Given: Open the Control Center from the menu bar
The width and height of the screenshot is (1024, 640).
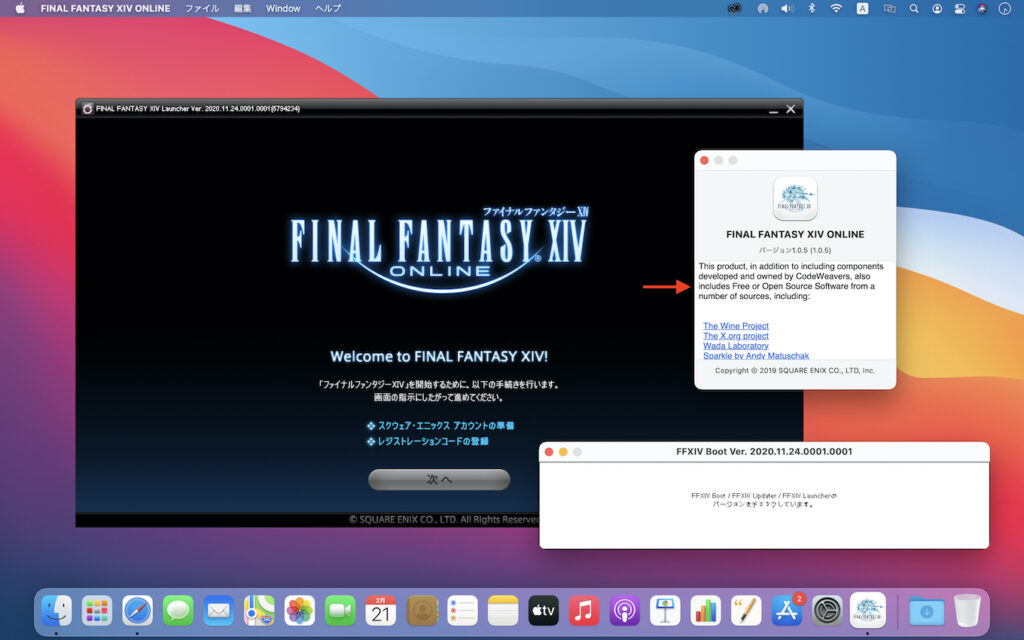Looking at the screenshot, I should (x=960, y=8).
